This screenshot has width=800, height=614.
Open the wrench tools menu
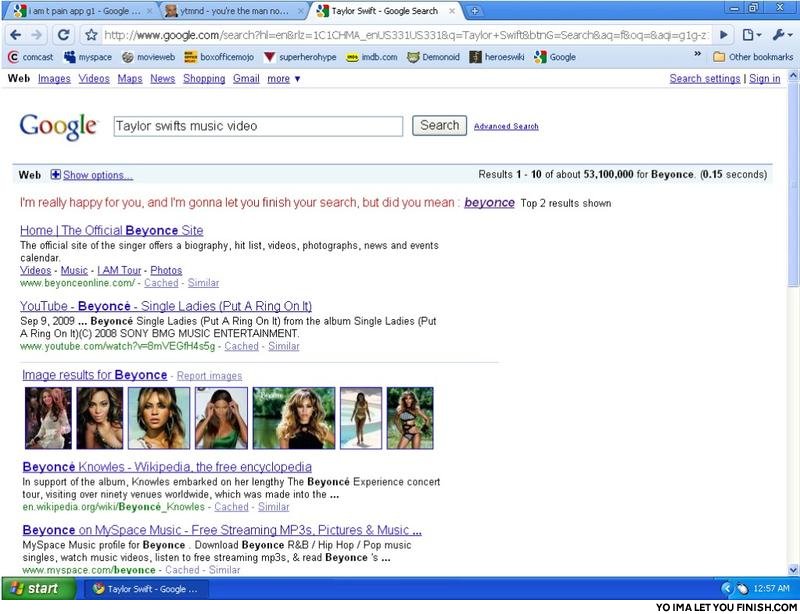coord(782,35)
